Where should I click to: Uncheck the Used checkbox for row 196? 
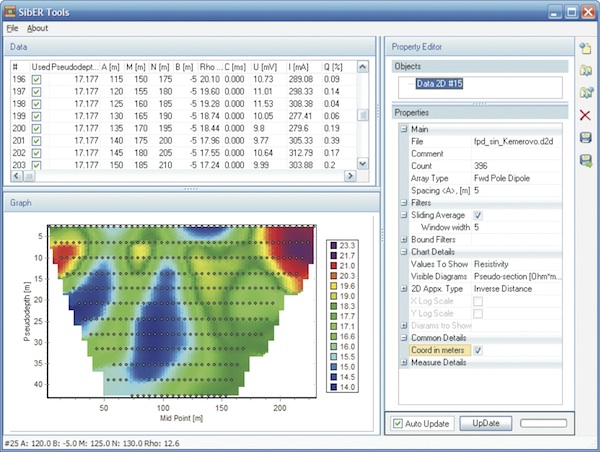(37, 79)
